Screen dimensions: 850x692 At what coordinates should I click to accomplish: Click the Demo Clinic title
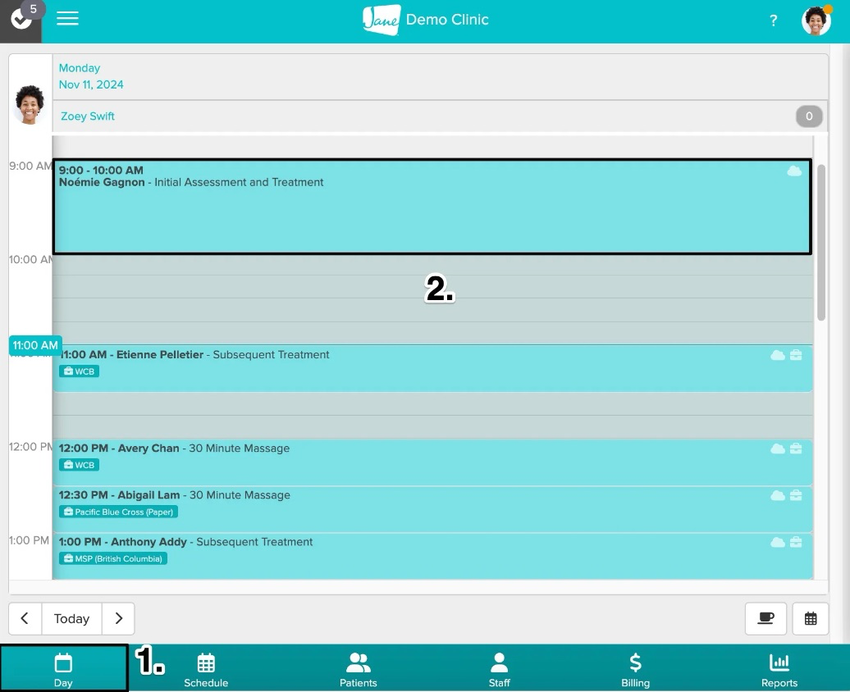coord(447,20)
